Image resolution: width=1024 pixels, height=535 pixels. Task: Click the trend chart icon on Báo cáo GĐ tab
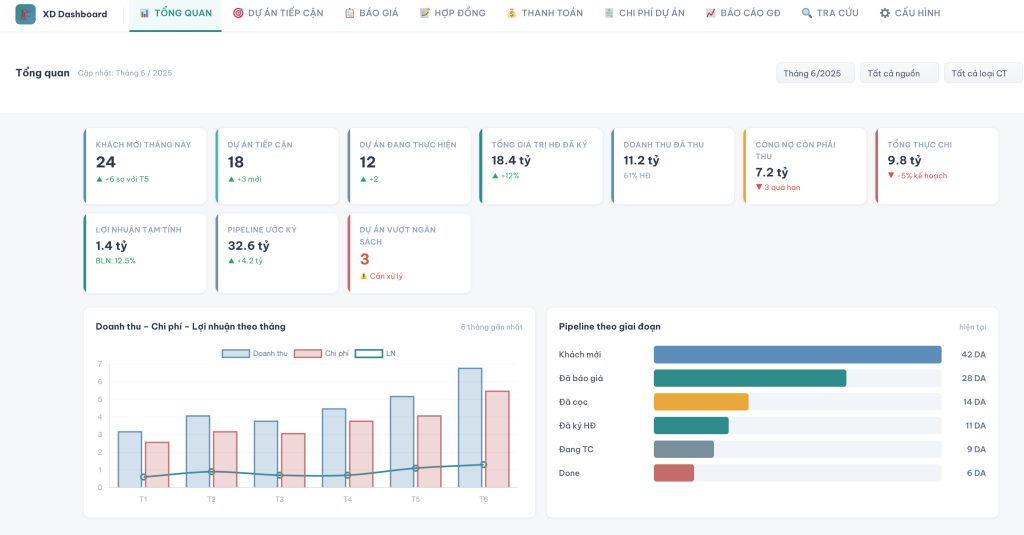tap(711, 13)
